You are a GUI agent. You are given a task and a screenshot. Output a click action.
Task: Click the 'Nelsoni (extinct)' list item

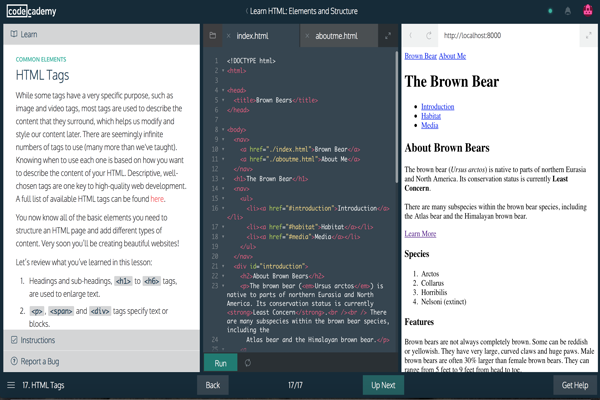tap(443, 302)
